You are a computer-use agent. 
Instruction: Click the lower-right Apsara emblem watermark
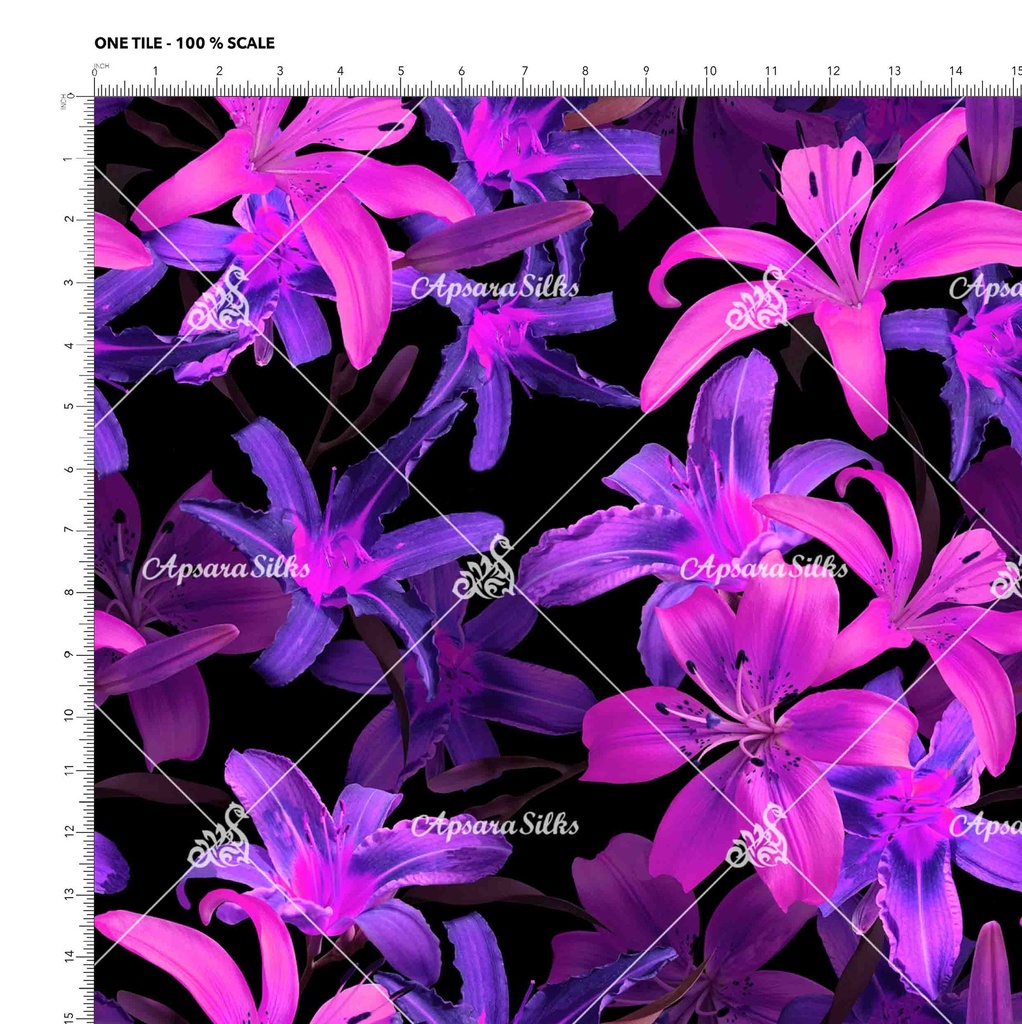[x=757, y=838]
